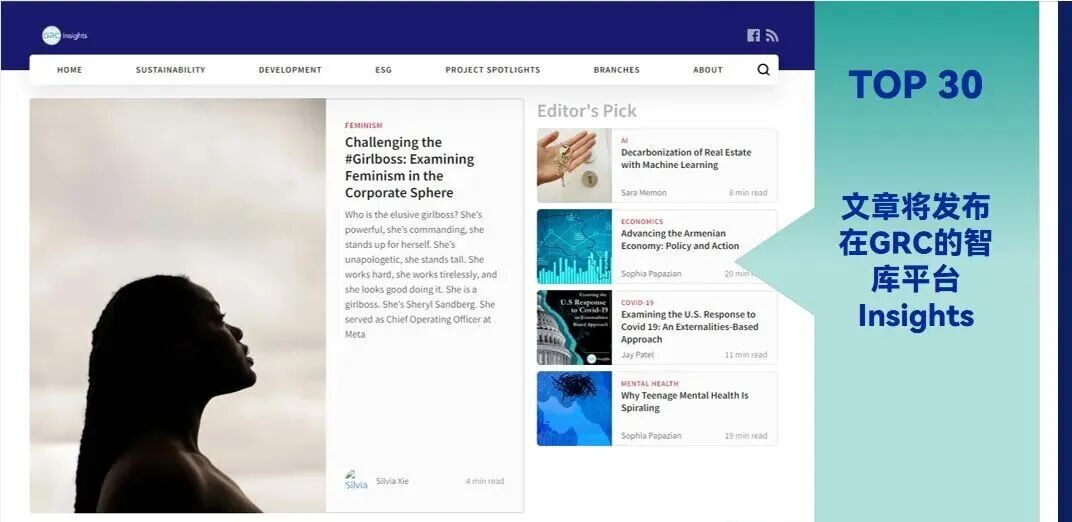Viewport: 1072px width, 522px height.
Task: Go to the Home menu item
Action: tap(69, 70)
